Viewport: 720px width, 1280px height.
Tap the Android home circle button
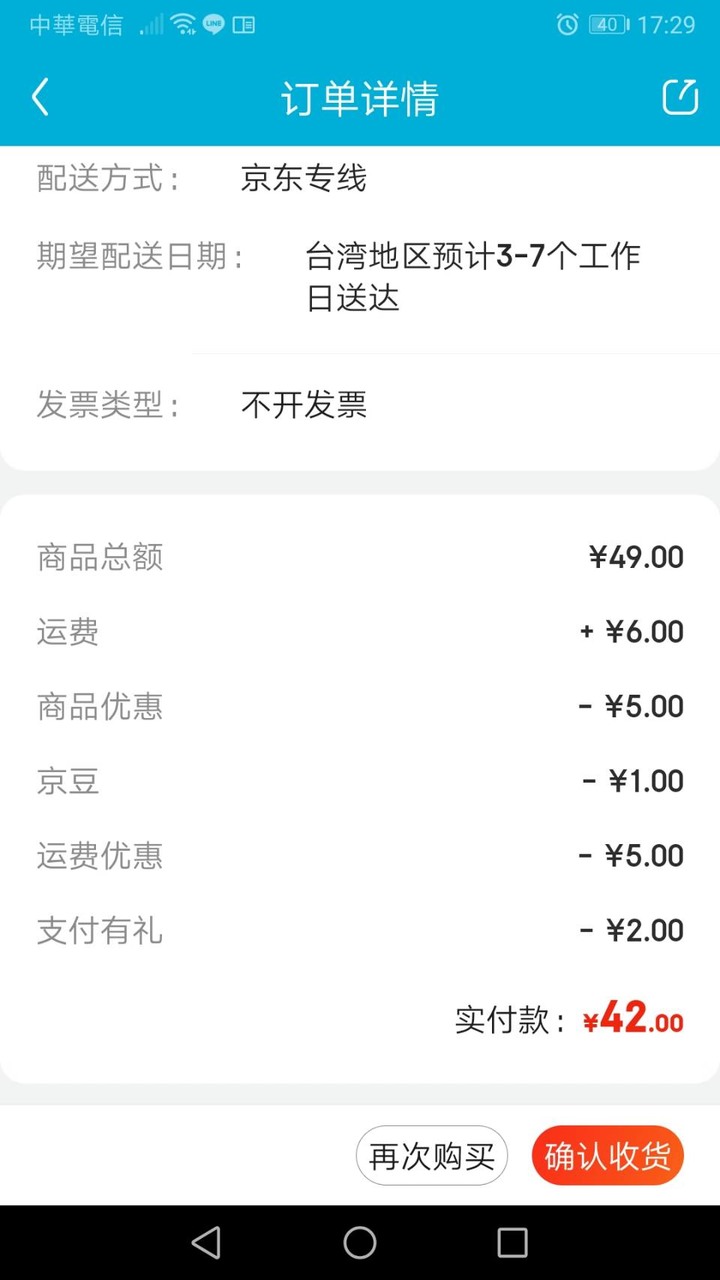click(360, 1242)
